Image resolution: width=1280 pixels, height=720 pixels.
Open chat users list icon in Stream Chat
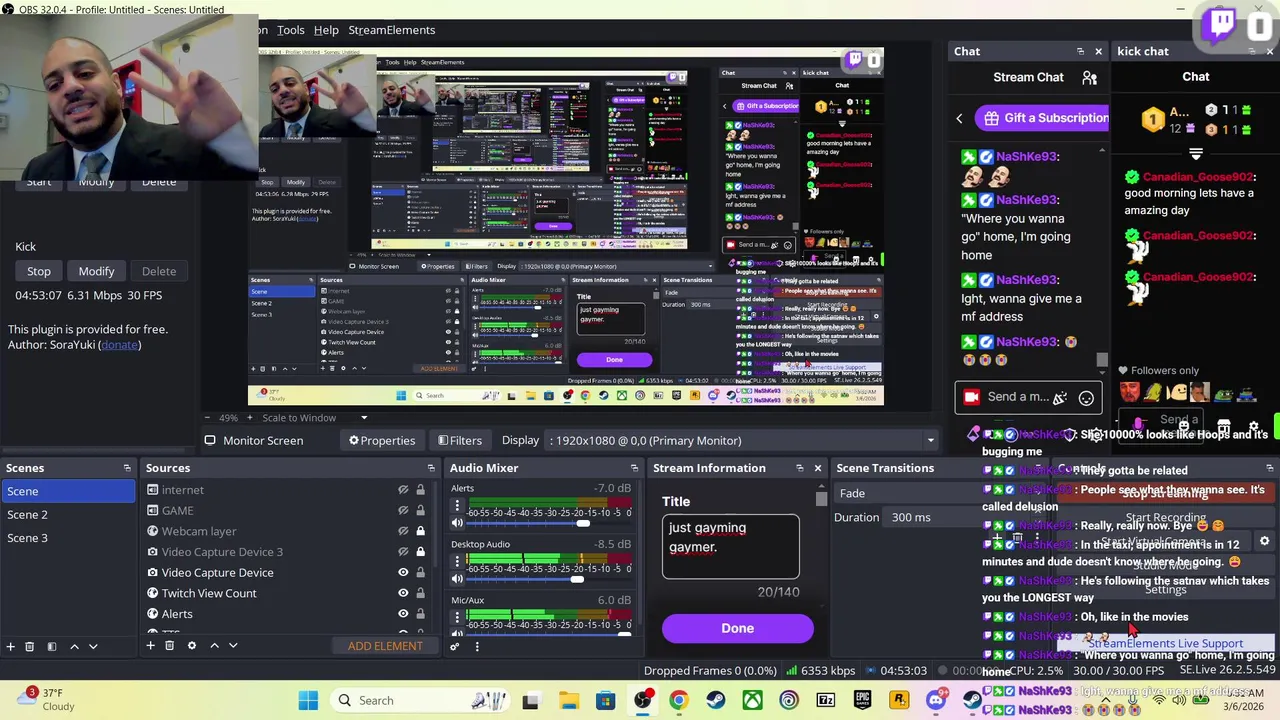click(1090, 77)
